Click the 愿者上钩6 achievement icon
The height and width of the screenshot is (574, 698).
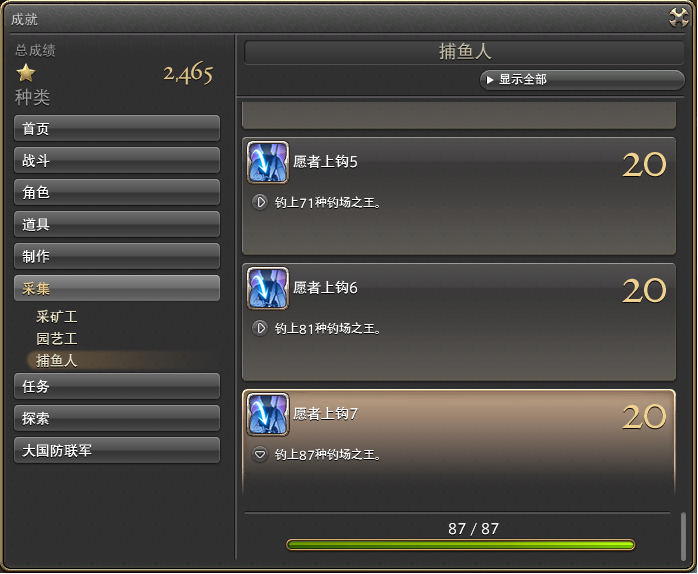coord(268,288)
